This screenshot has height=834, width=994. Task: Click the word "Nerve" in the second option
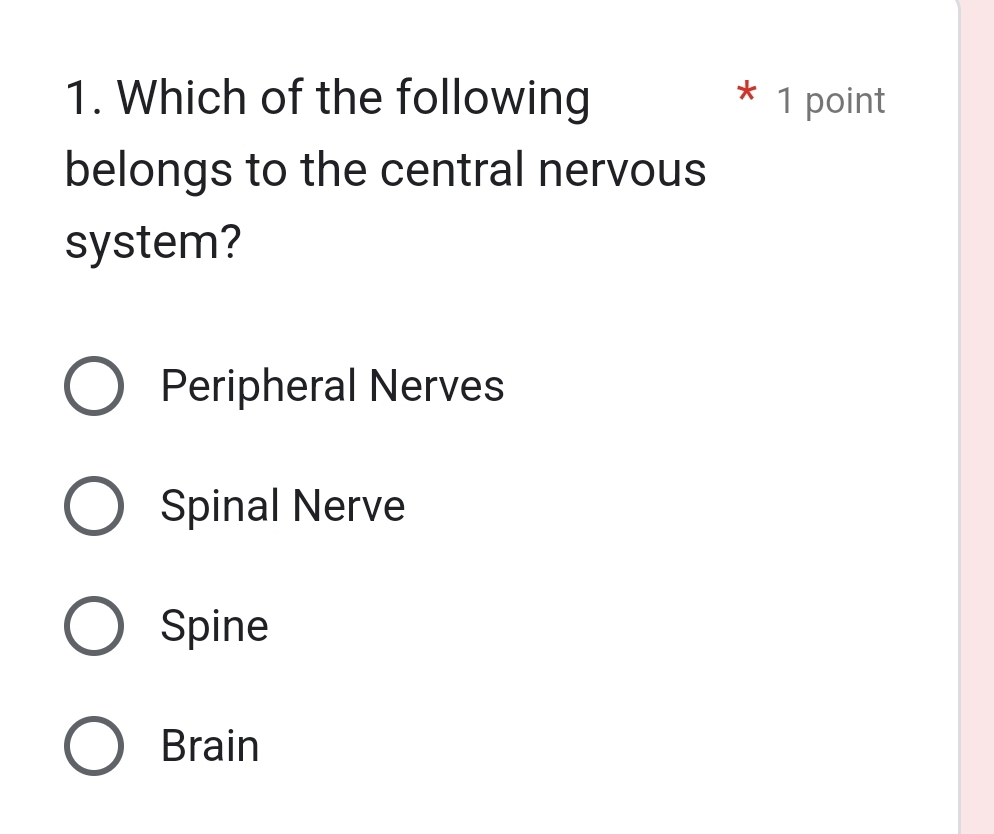pos(349,506)
